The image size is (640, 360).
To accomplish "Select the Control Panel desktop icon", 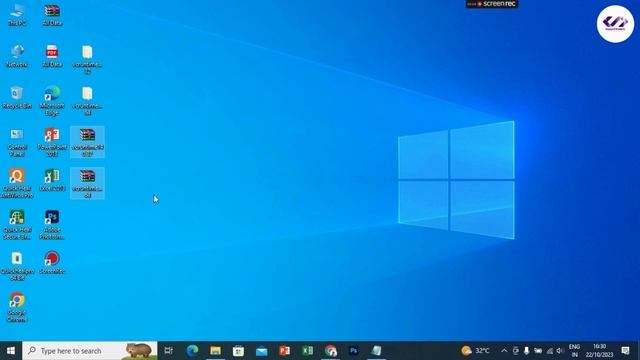I will click(17, 142).
